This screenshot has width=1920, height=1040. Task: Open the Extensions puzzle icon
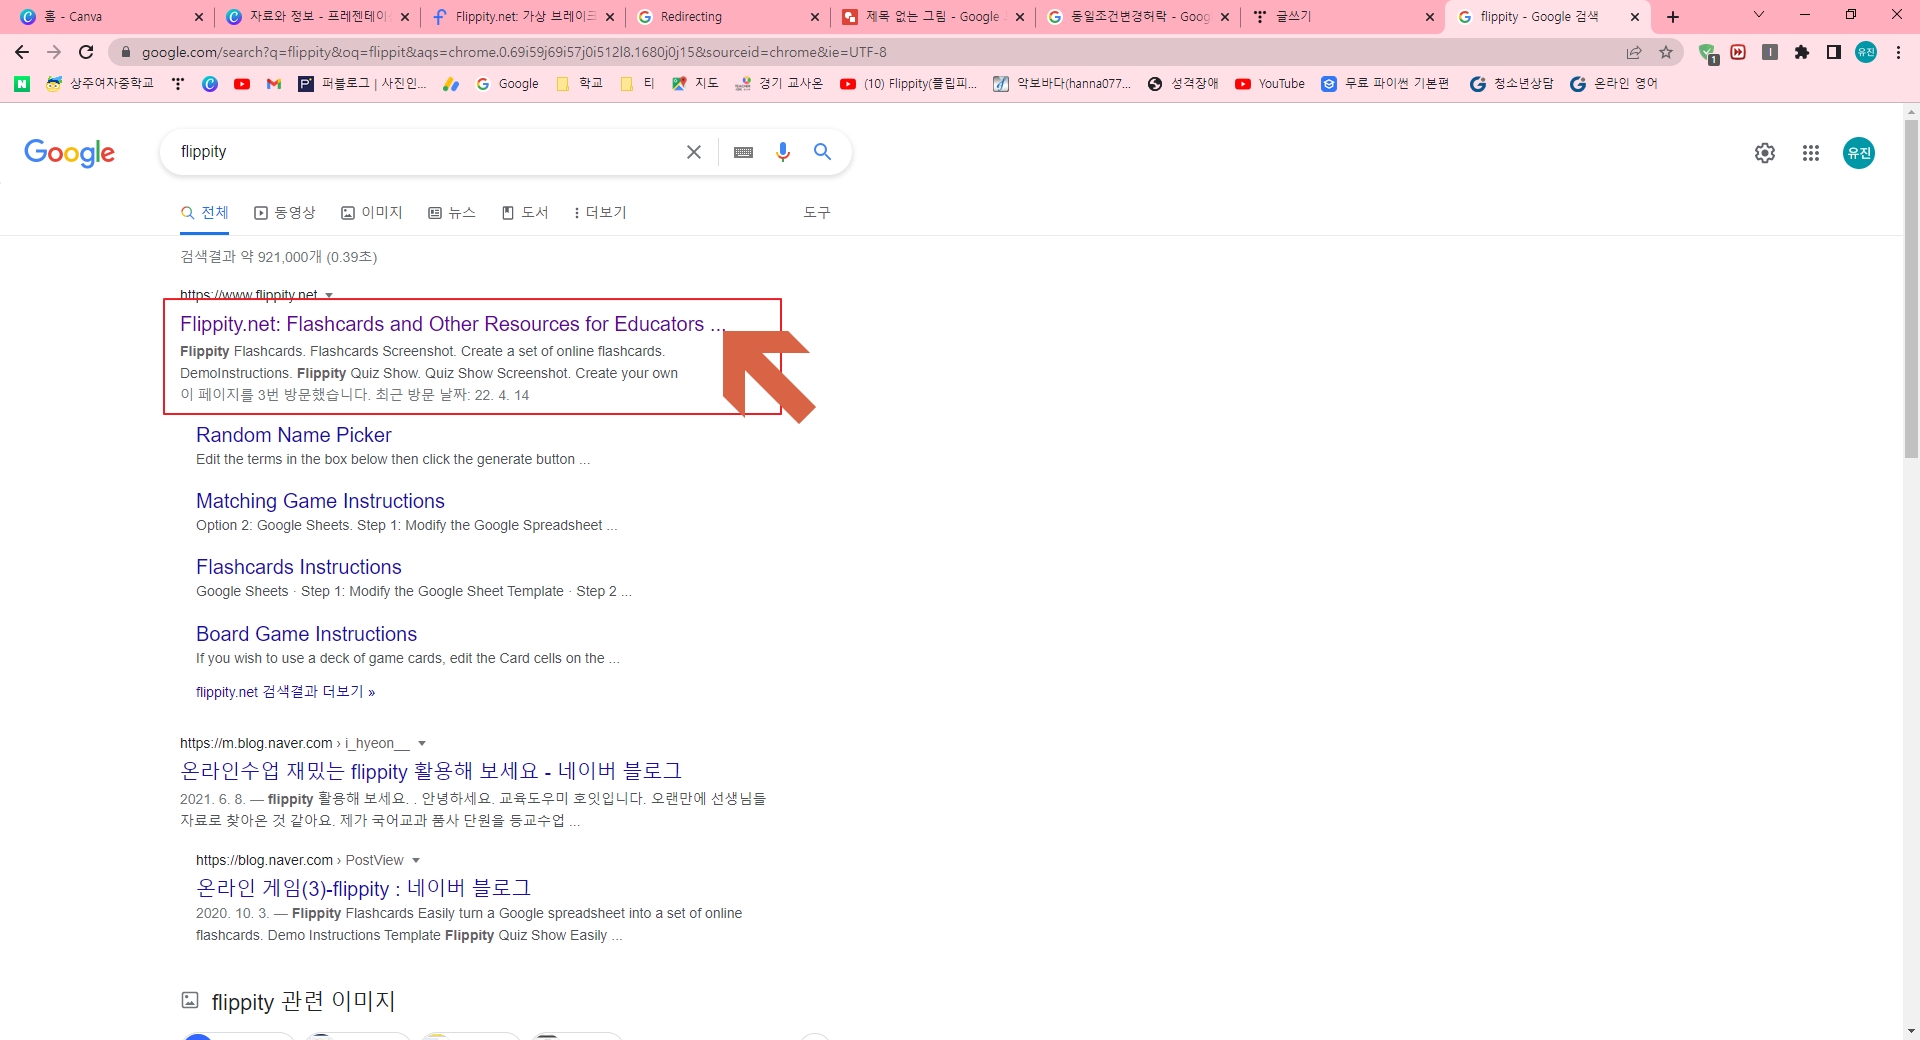click(1802, 52)
